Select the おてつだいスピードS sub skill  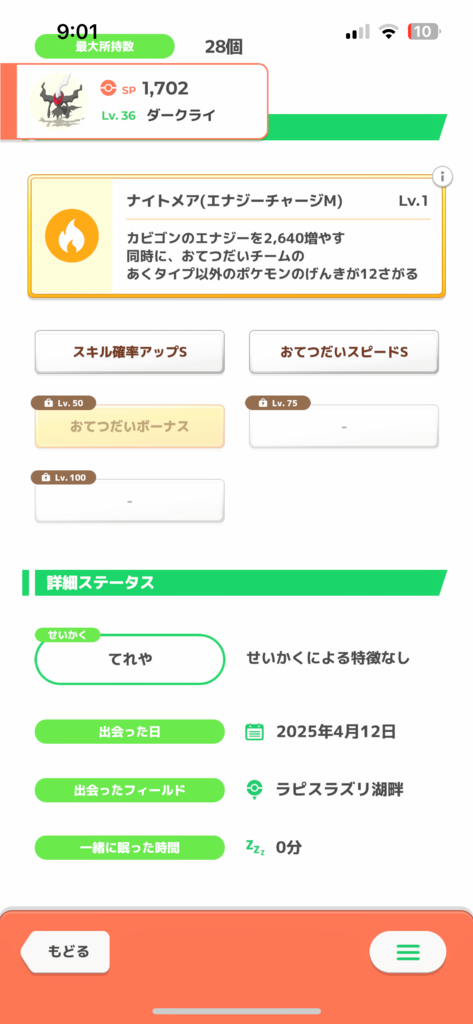[344, 352]
